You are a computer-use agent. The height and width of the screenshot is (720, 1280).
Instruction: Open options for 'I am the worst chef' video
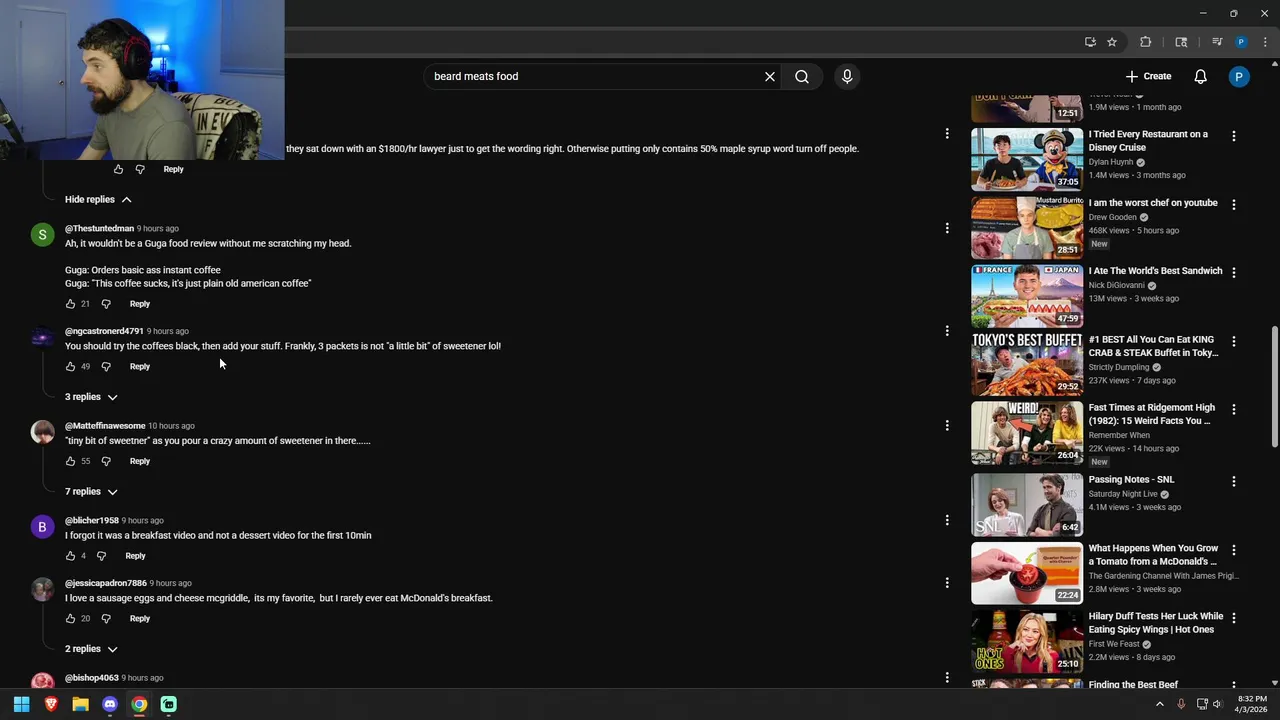point(1234,204)
